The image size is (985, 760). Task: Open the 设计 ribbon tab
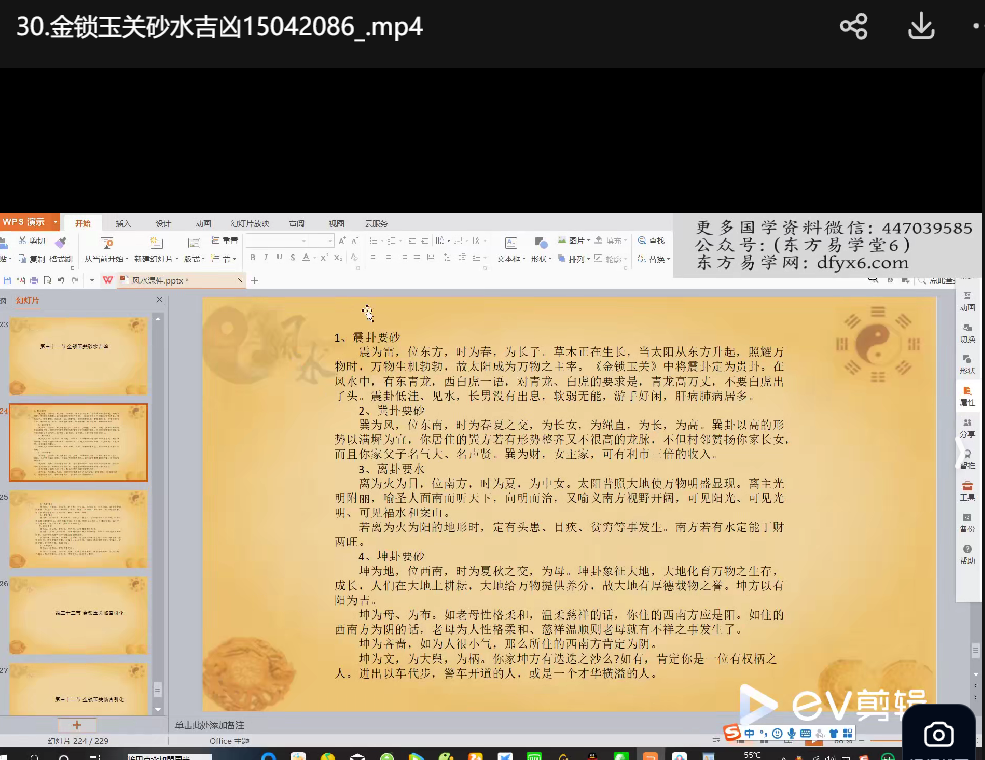[x=163, y=223]
